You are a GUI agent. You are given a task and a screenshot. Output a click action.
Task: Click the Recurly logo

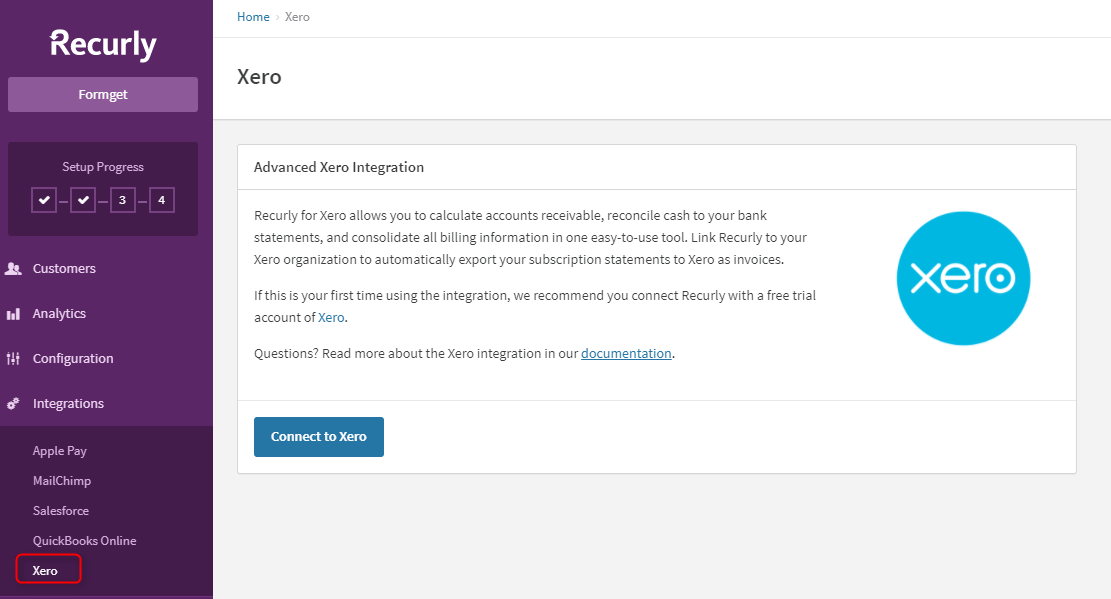103,45
